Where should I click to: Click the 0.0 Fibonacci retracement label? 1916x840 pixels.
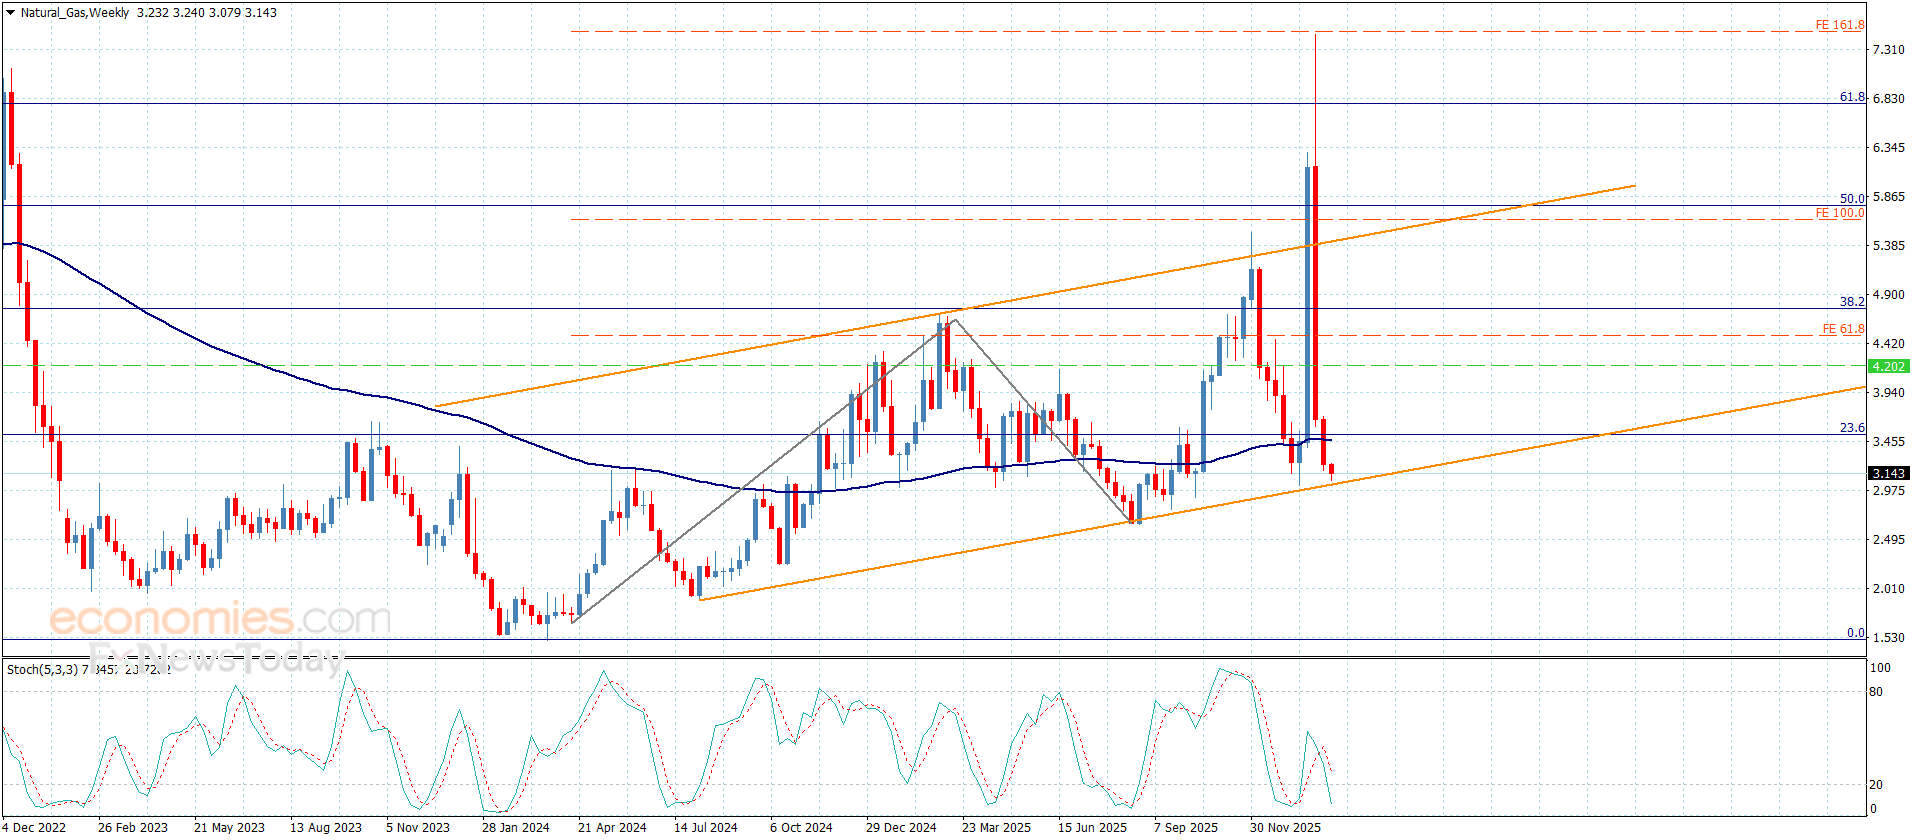[1855, 633]
